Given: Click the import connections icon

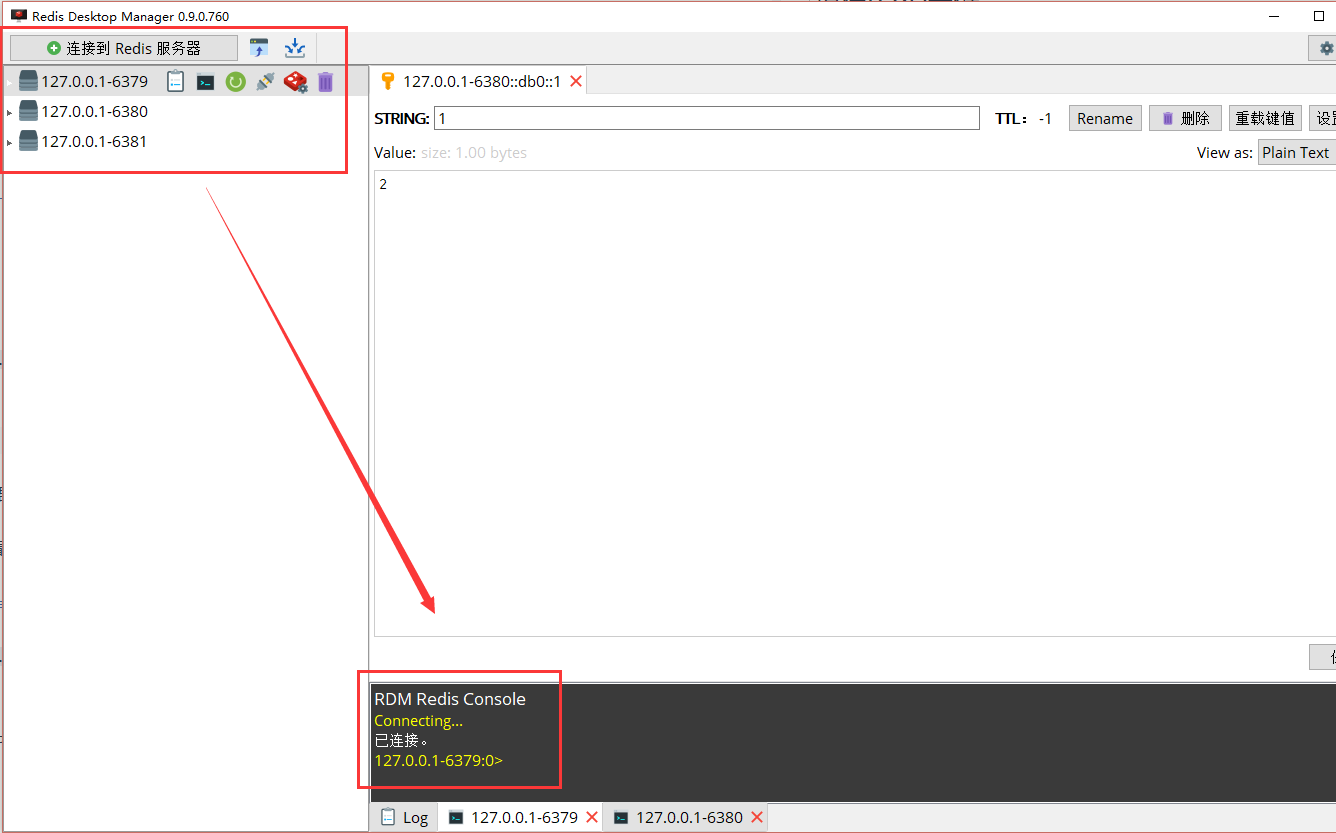Looking at the screenshot, I should pos(259,48).
